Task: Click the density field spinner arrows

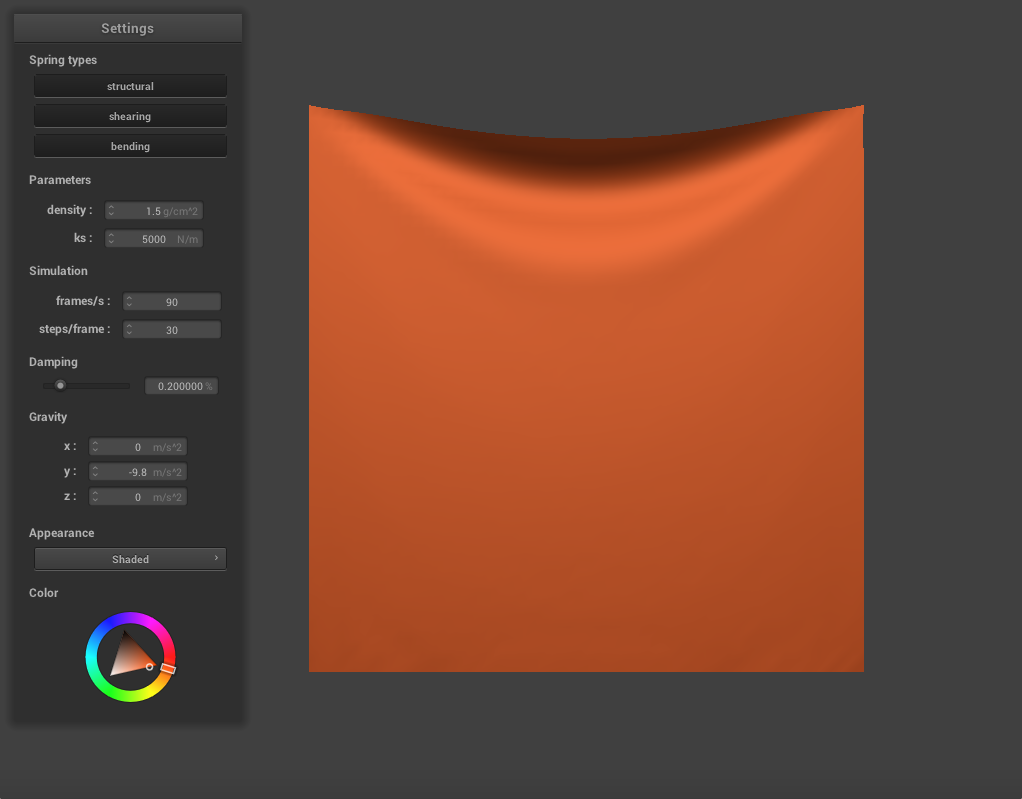Action: coord(111,211)
